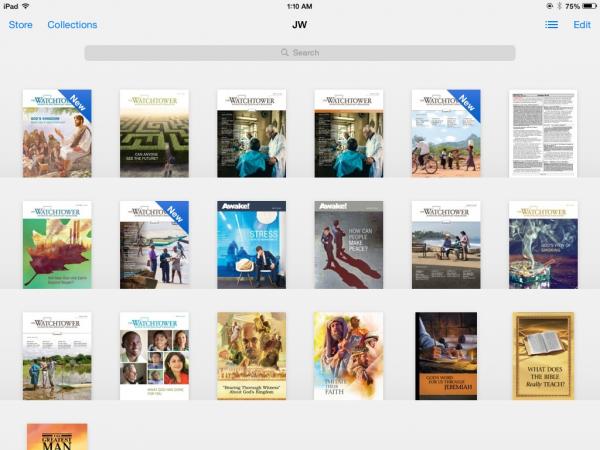
Task: Switch to list view using the list icon
Action: (551, 25)
